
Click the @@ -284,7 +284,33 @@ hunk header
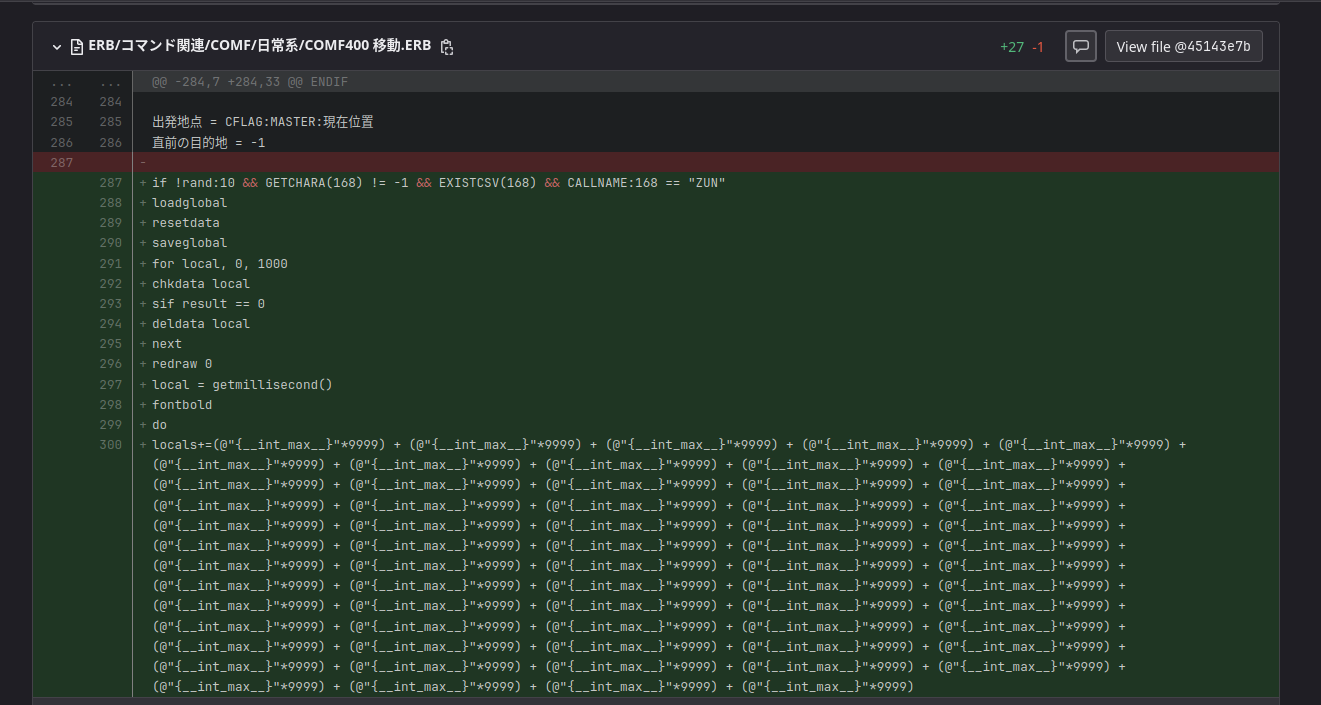pyautogui.click(x=250, y=82)
